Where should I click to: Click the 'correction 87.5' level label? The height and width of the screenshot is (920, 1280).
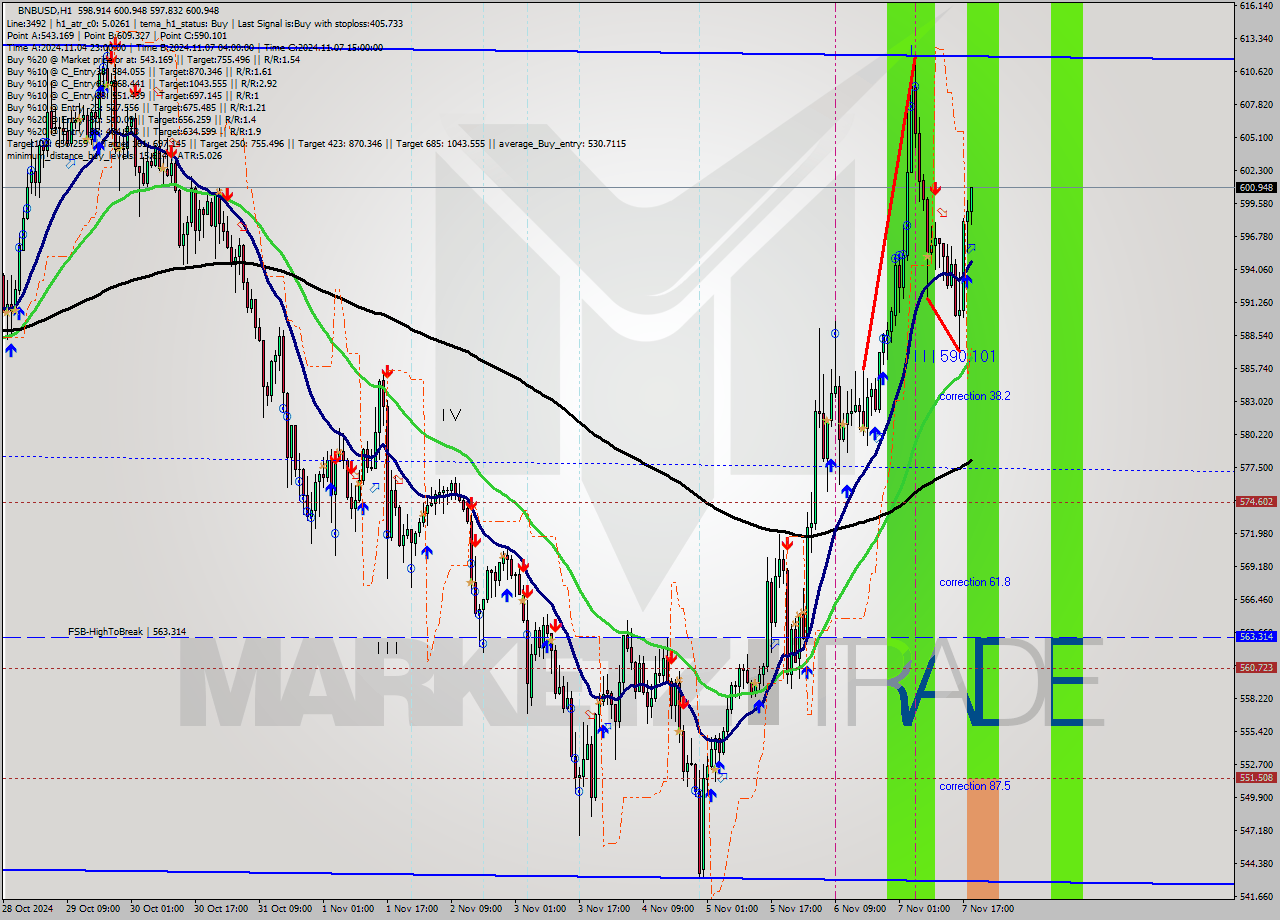point(975,786)
